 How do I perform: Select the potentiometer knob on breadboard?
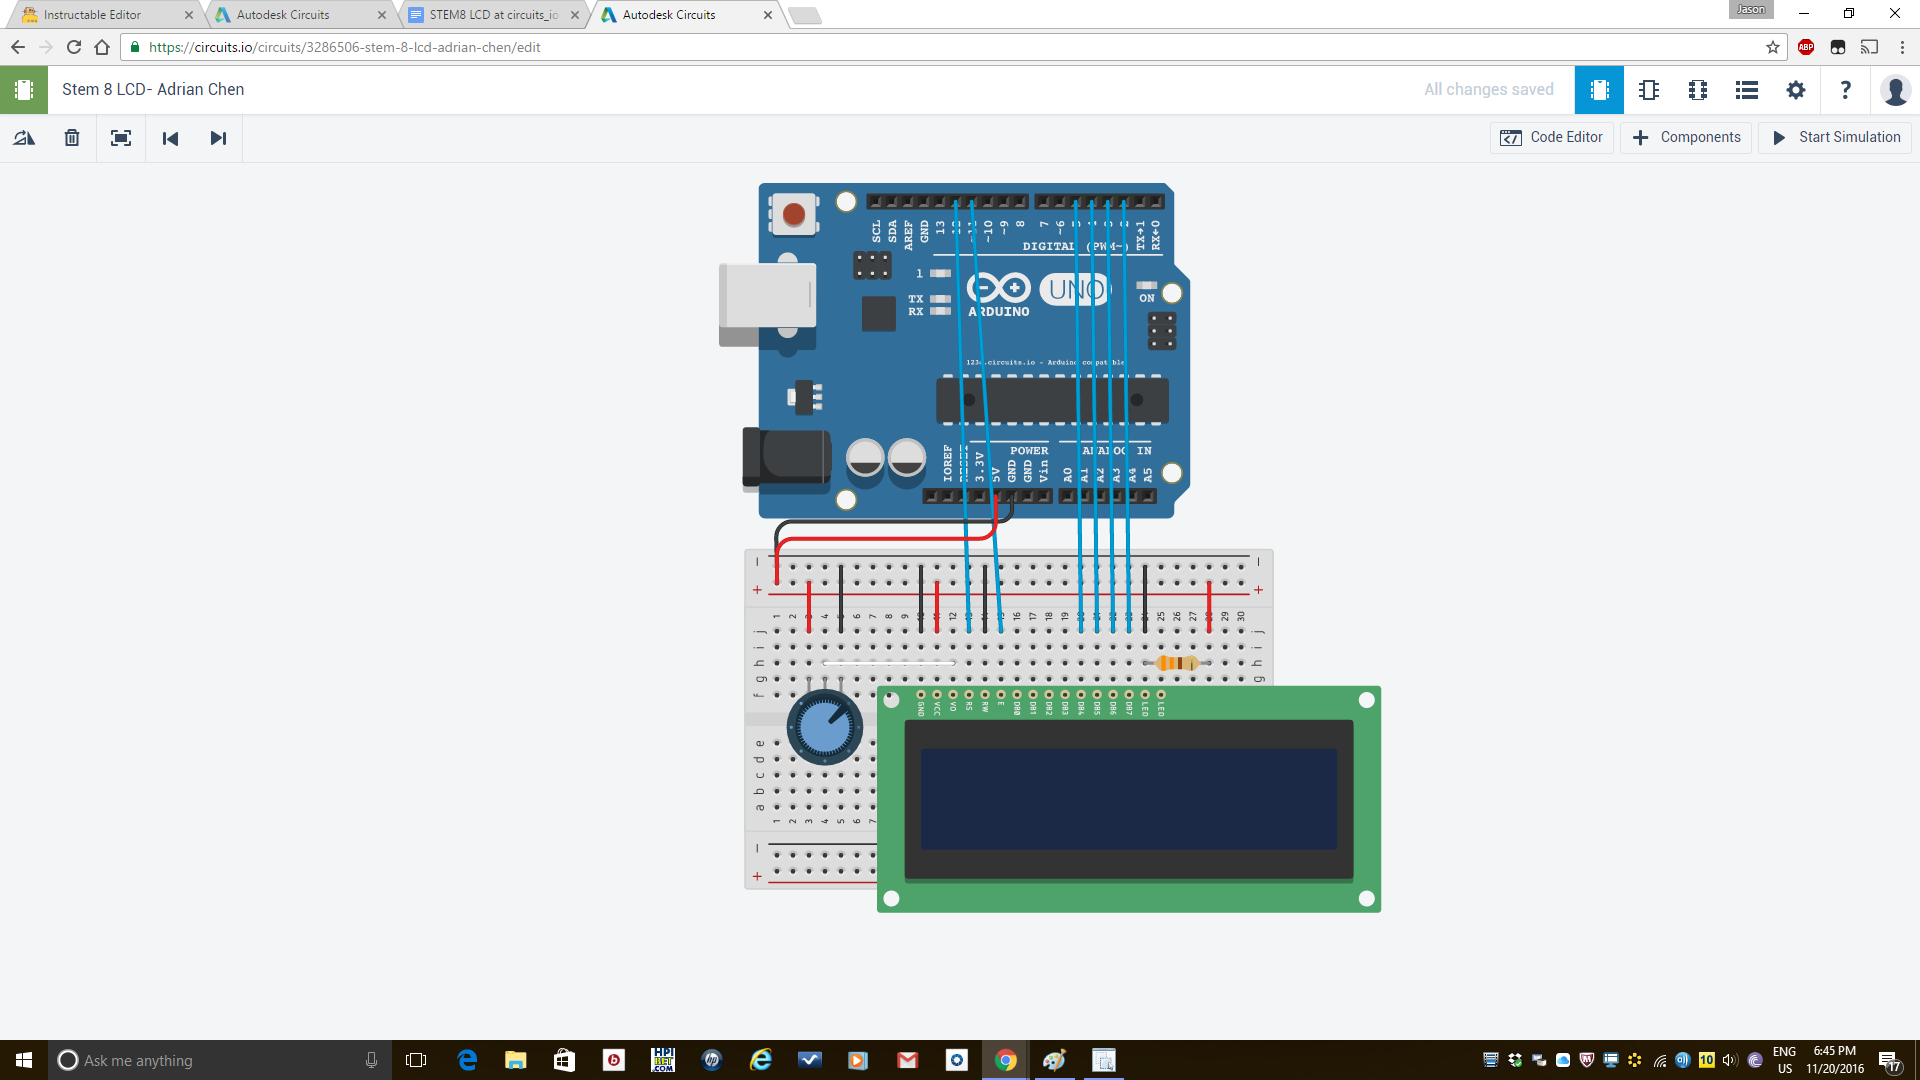coord(825,727)
